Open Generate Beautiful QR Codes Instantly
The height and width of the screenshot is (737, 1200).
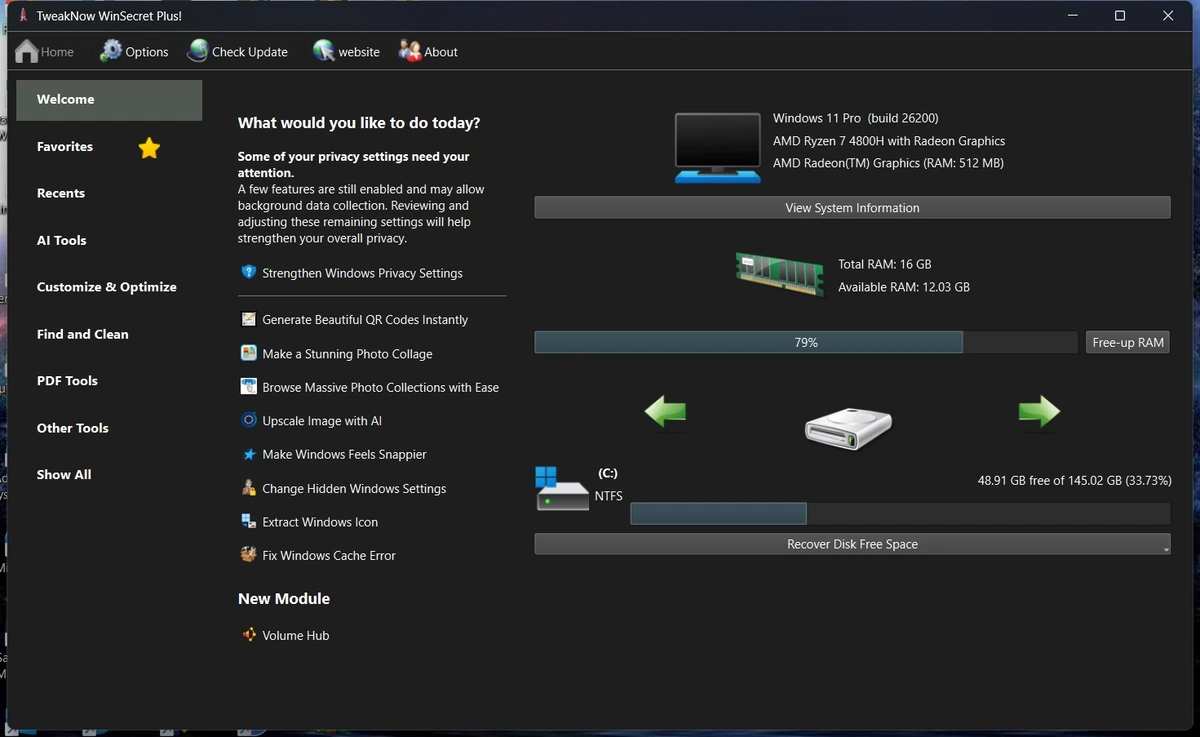(x=365, y=320)
